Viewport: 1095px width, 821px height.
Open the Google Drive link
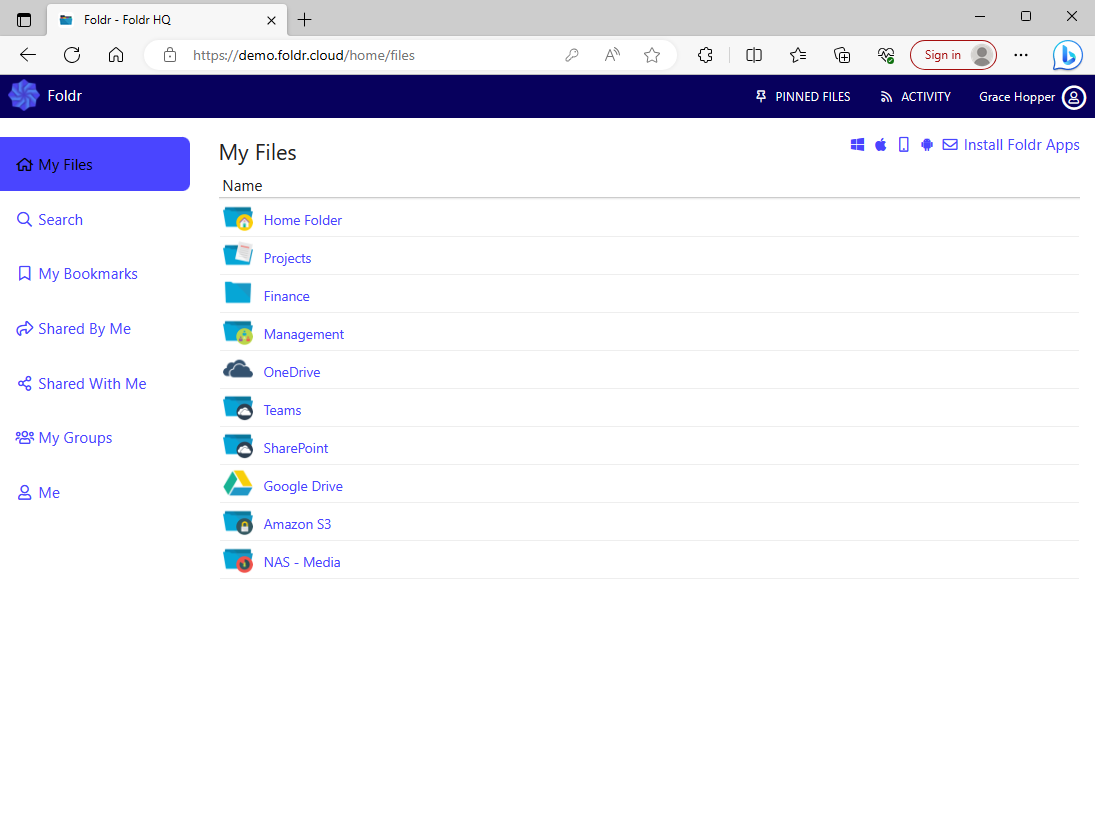click(x=303, y=486)
